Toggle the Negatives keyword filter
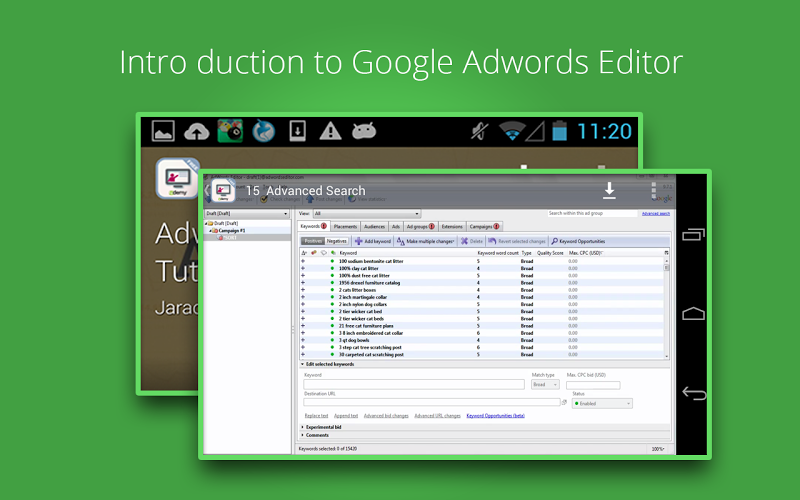Image resolution: width=800 pixels, height=500 pixels. tap(337, 241)
